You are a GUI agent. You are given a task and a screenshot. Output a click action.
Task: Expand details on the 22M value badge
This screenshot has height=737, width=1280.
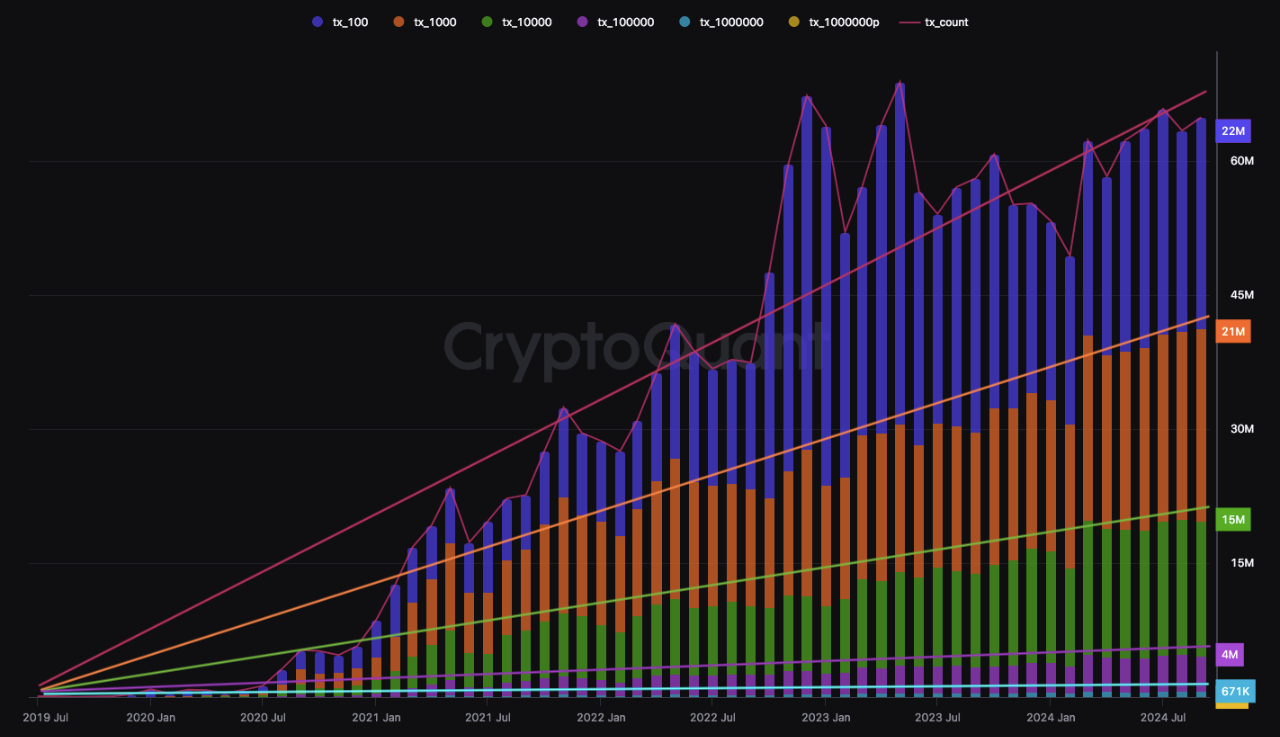[x=1233, y=131]
